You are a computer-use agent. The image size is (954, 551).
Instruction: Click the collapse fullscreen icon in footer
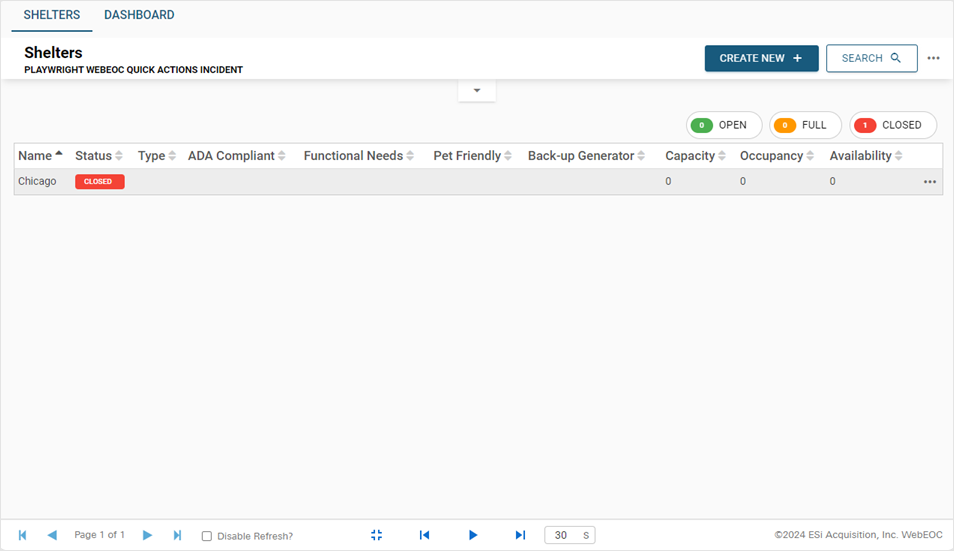pyautogui.click(x=376, y=535)
